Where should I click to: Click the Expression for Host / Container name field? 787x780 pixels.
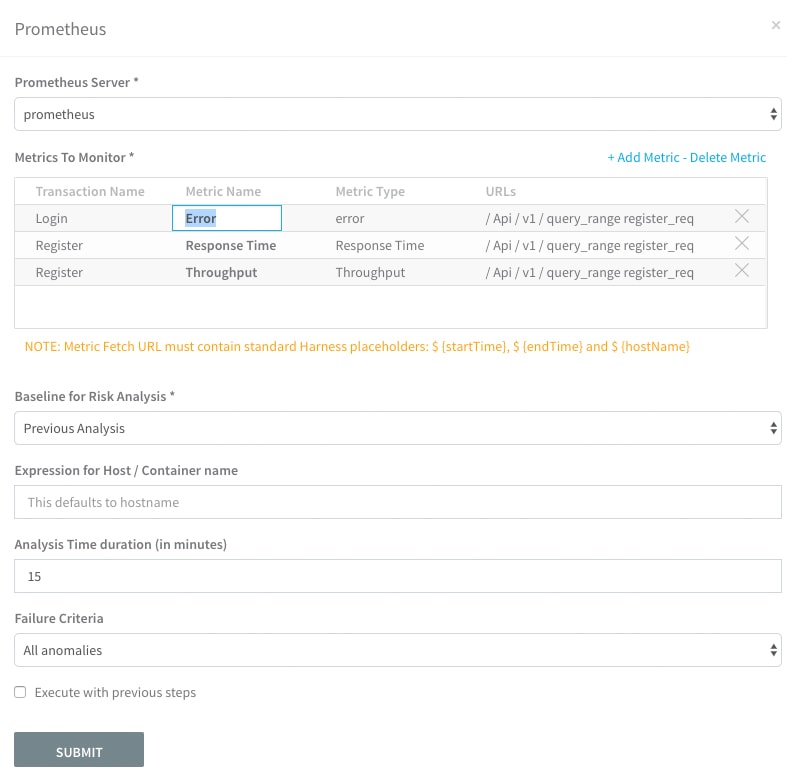[x=398, y=502]
